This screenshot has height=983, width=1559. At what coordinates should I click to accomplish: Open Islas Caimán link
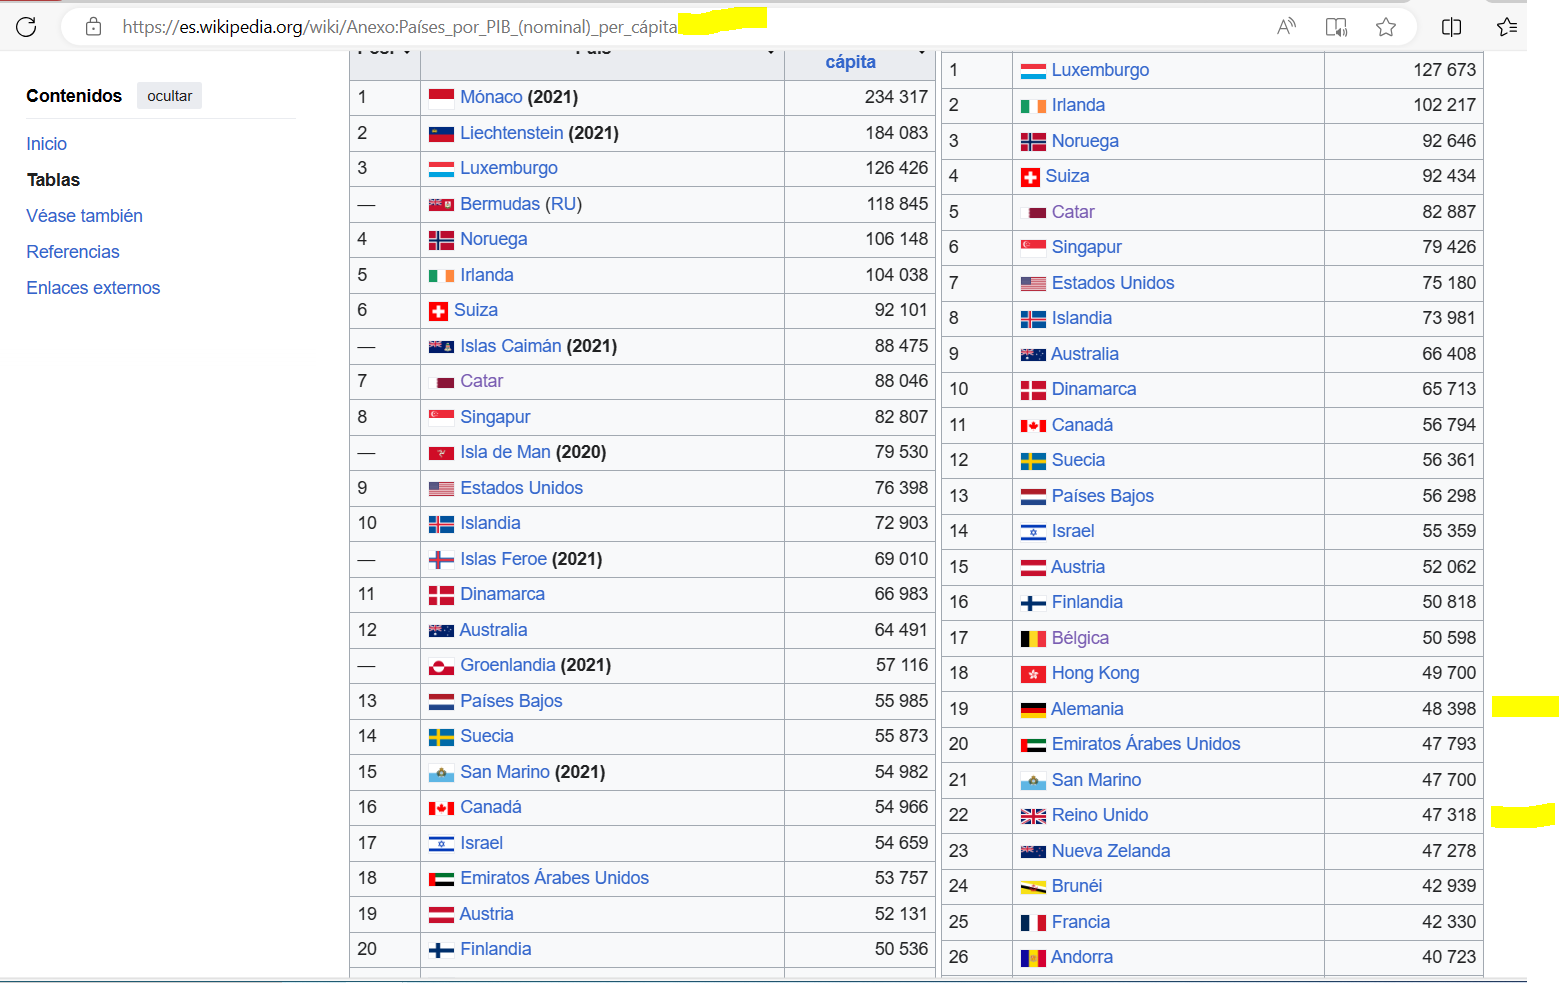pos(510,346)
